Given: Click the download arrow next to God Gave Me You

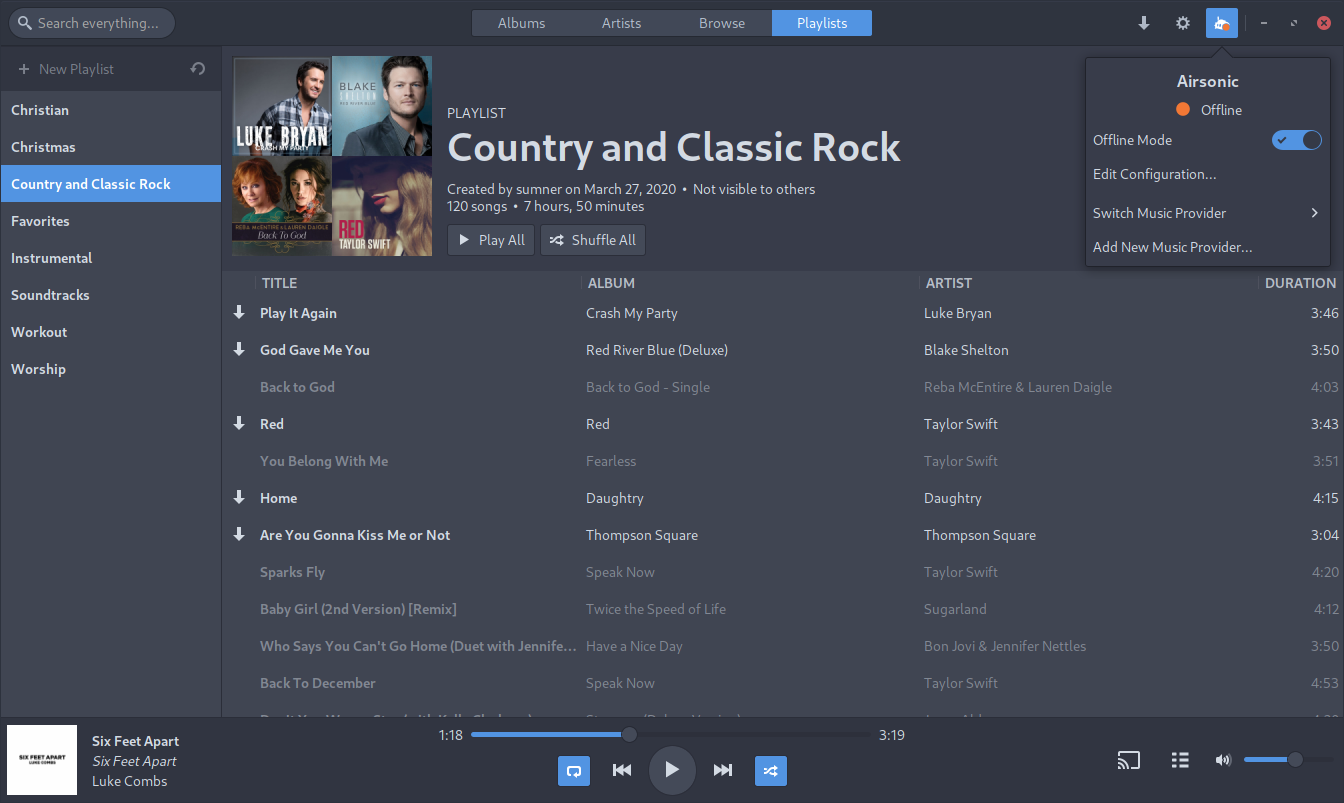Looking at the screenshot, I should pos(239,350).
